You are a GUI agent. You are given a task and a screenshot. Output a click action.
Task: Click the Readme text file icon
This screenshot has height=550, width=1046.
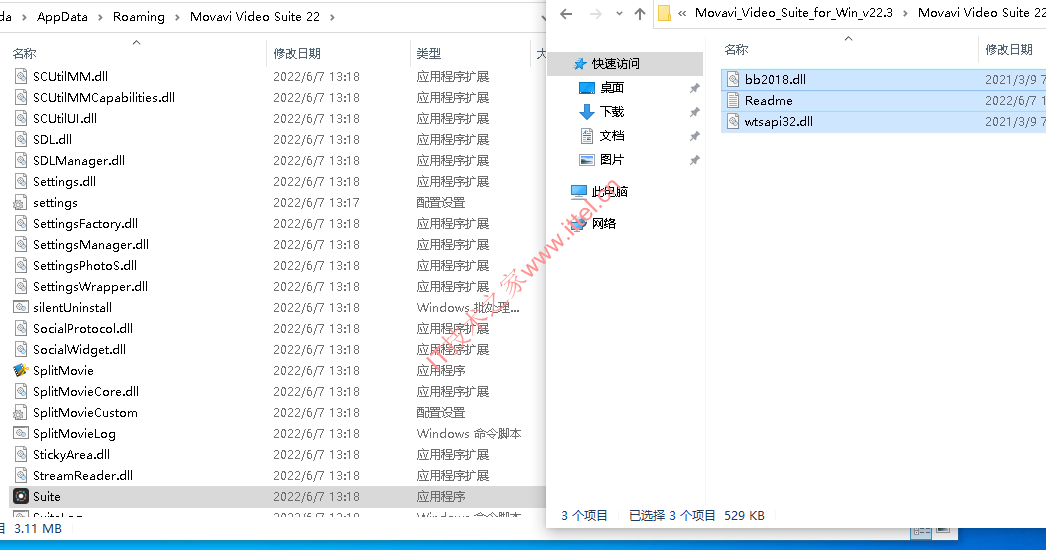point(732,101)
